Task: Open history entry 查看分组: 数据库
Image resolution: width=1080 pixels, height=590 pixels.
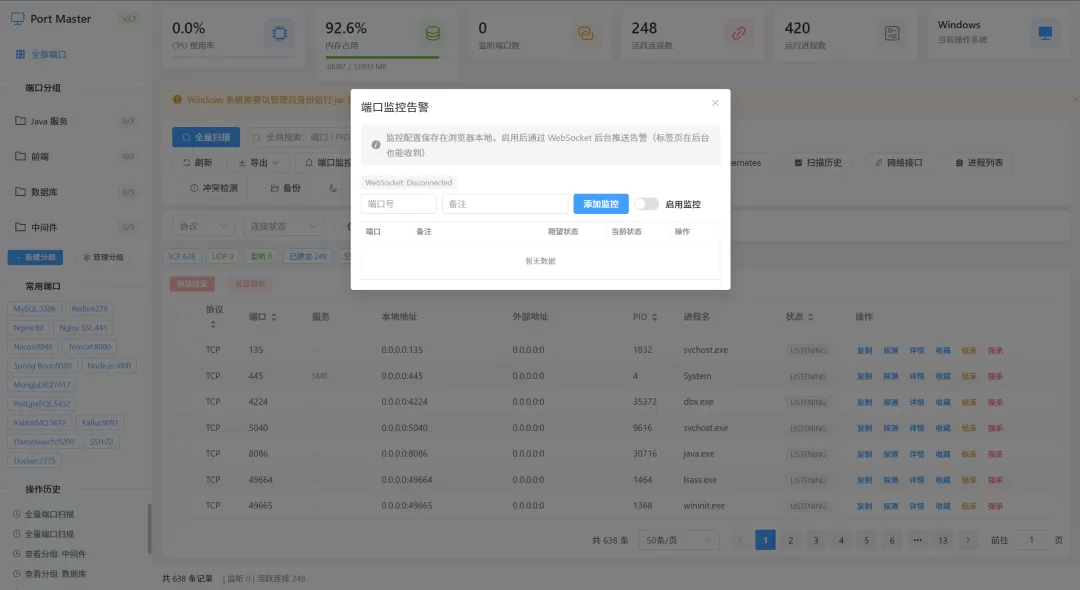Action: (x=55, y=573)
